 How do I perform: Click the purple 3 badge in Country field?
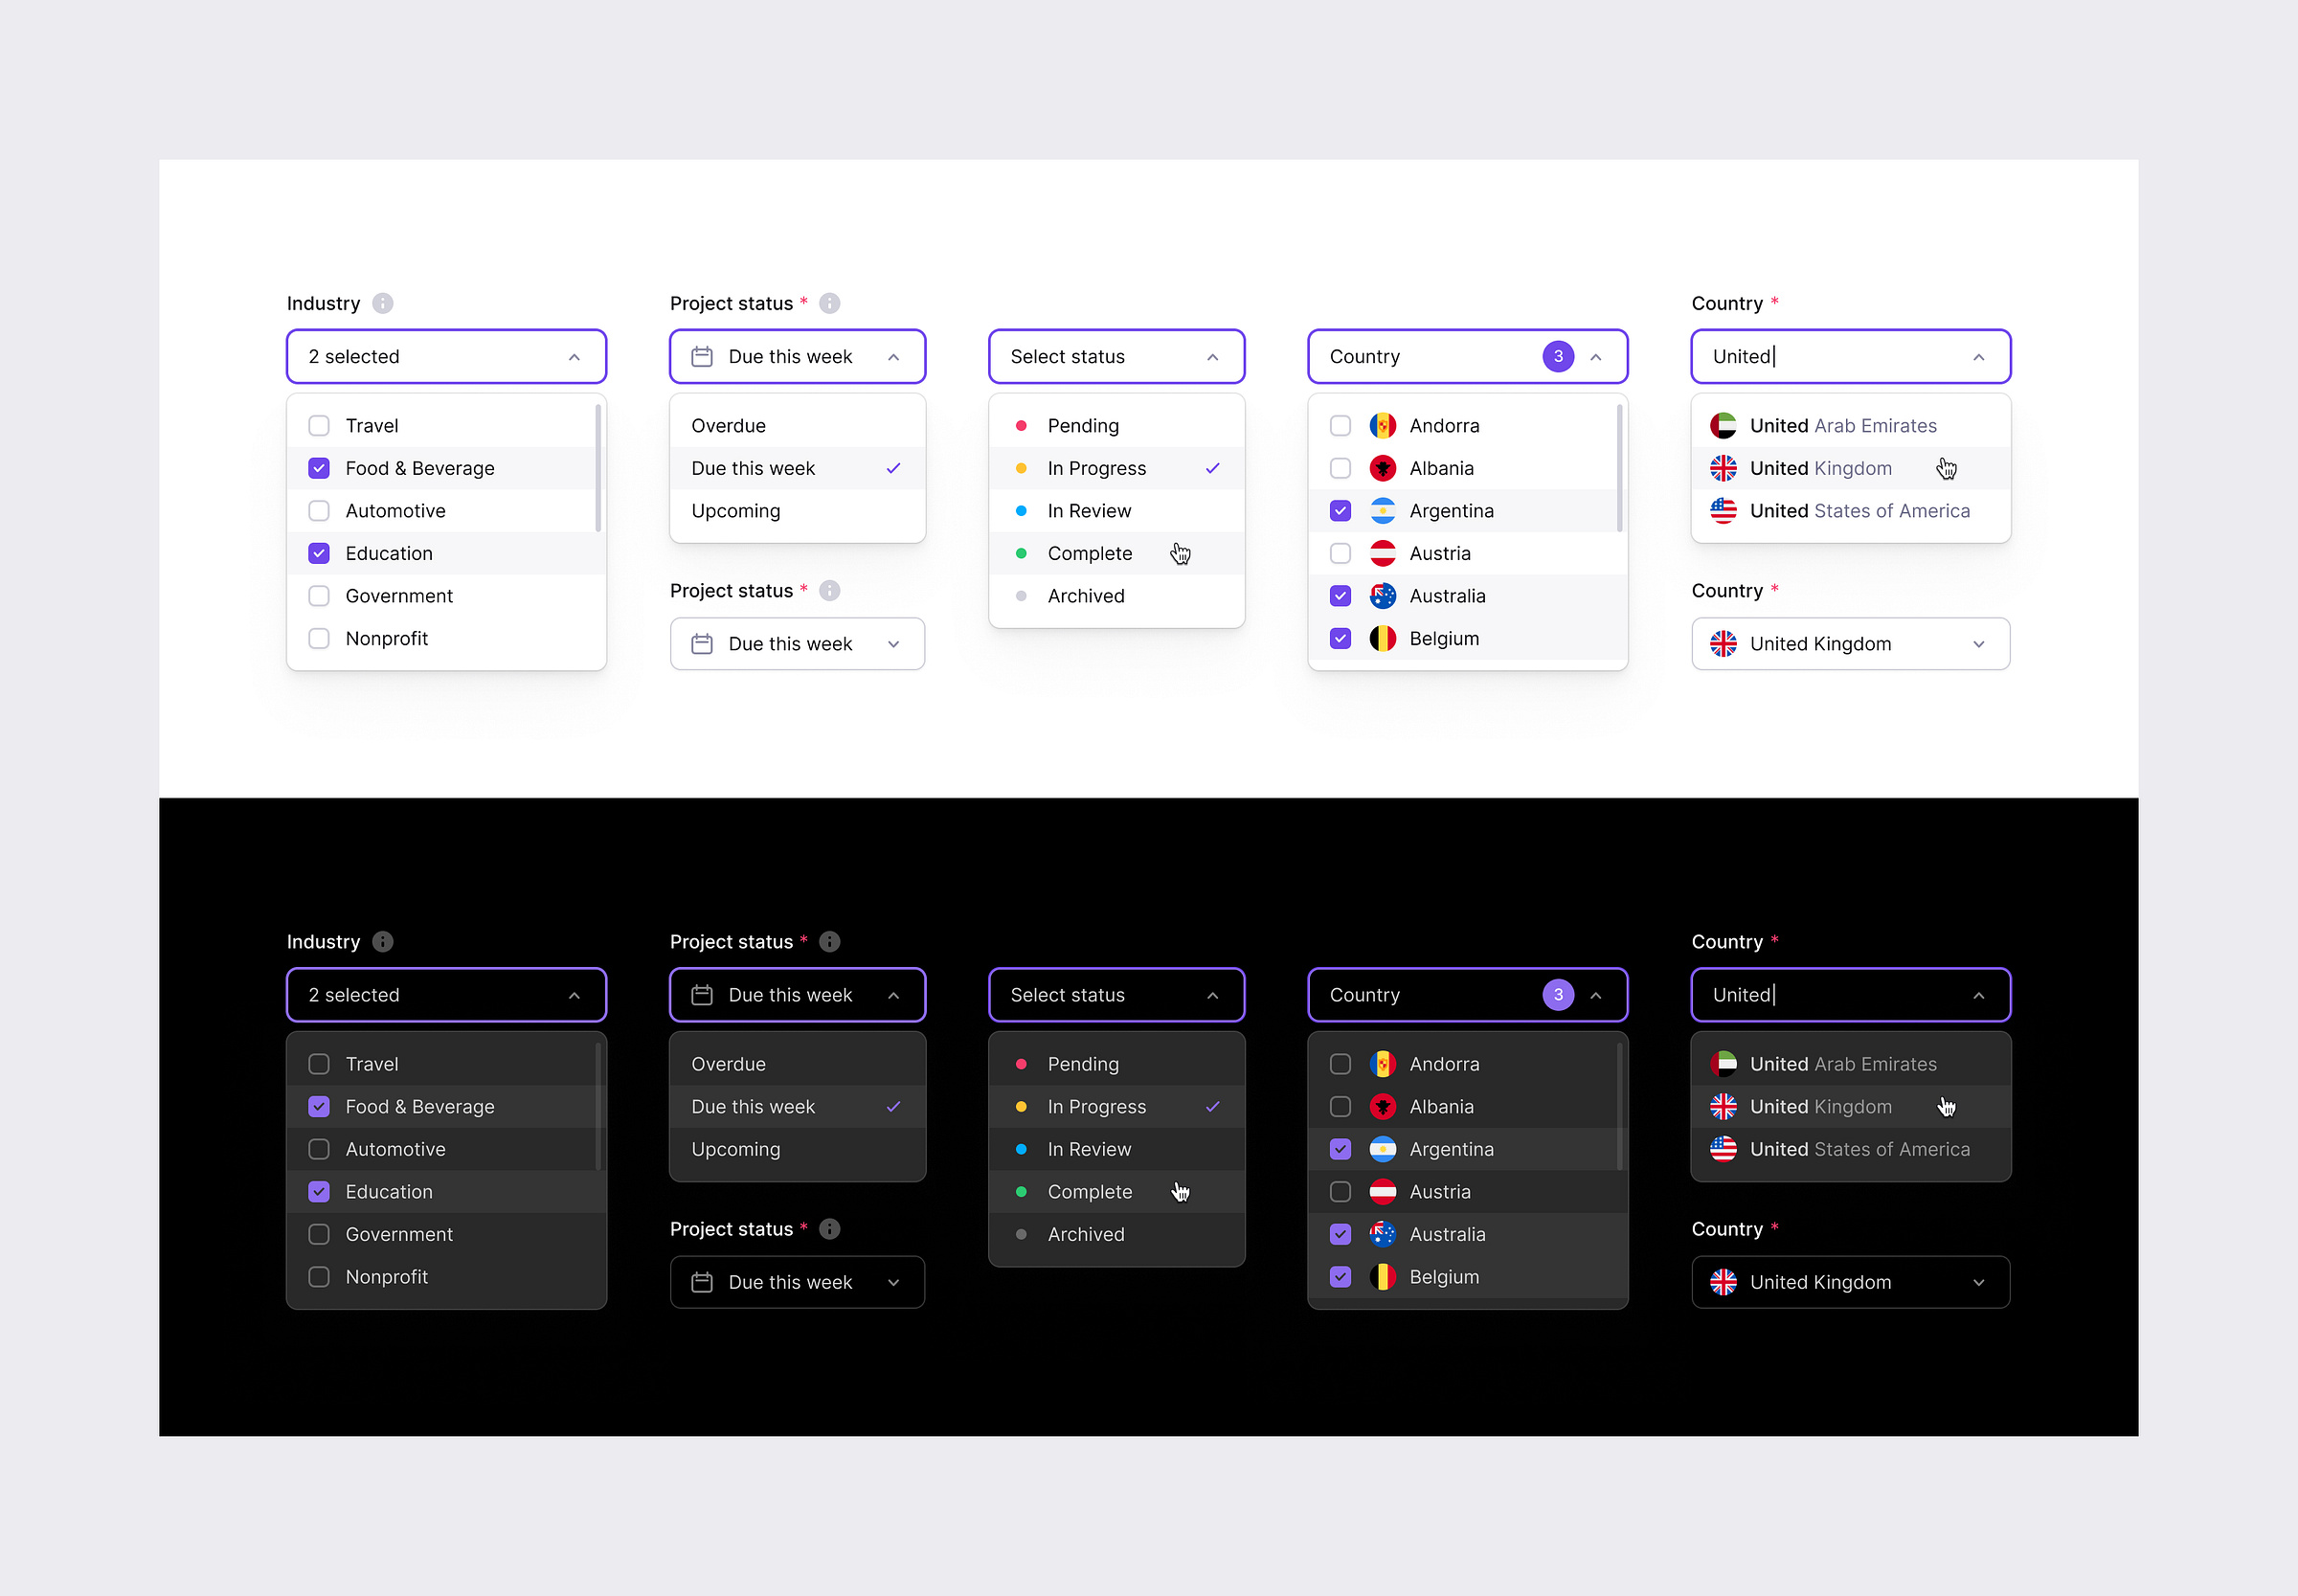[1559, 356]
